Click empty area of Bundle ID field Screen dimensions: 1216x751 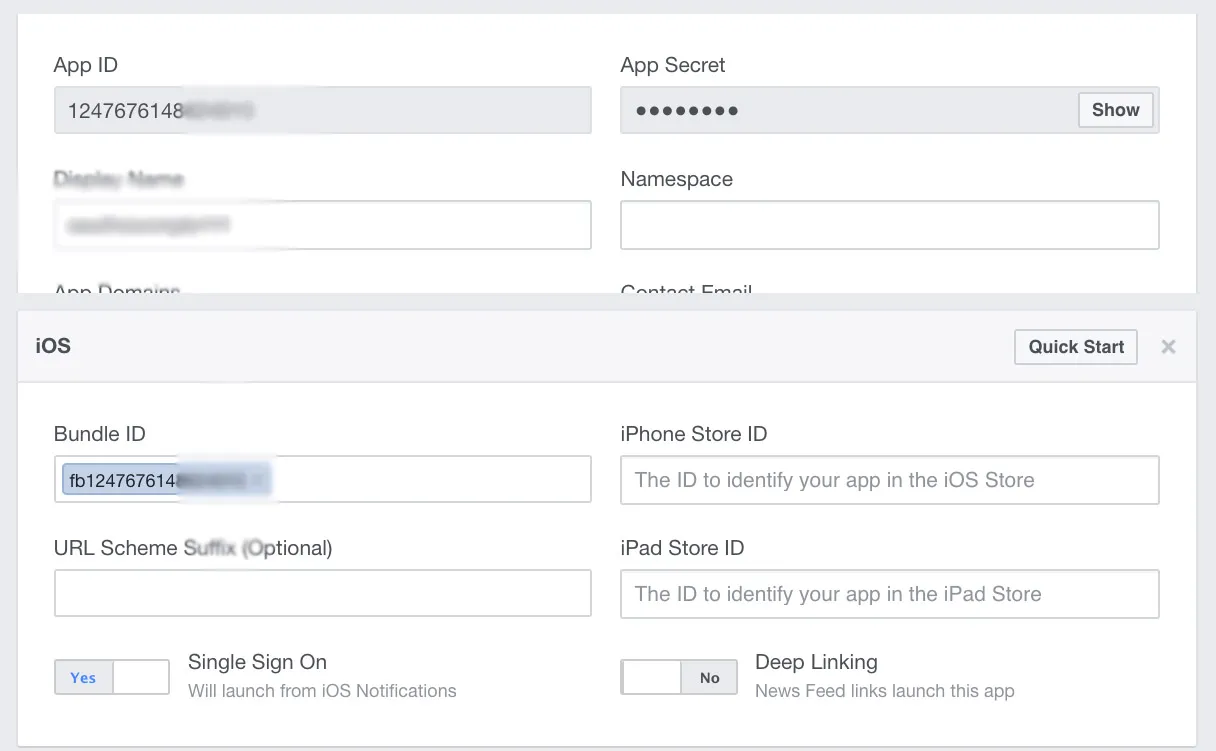click(x=430, y=480)
